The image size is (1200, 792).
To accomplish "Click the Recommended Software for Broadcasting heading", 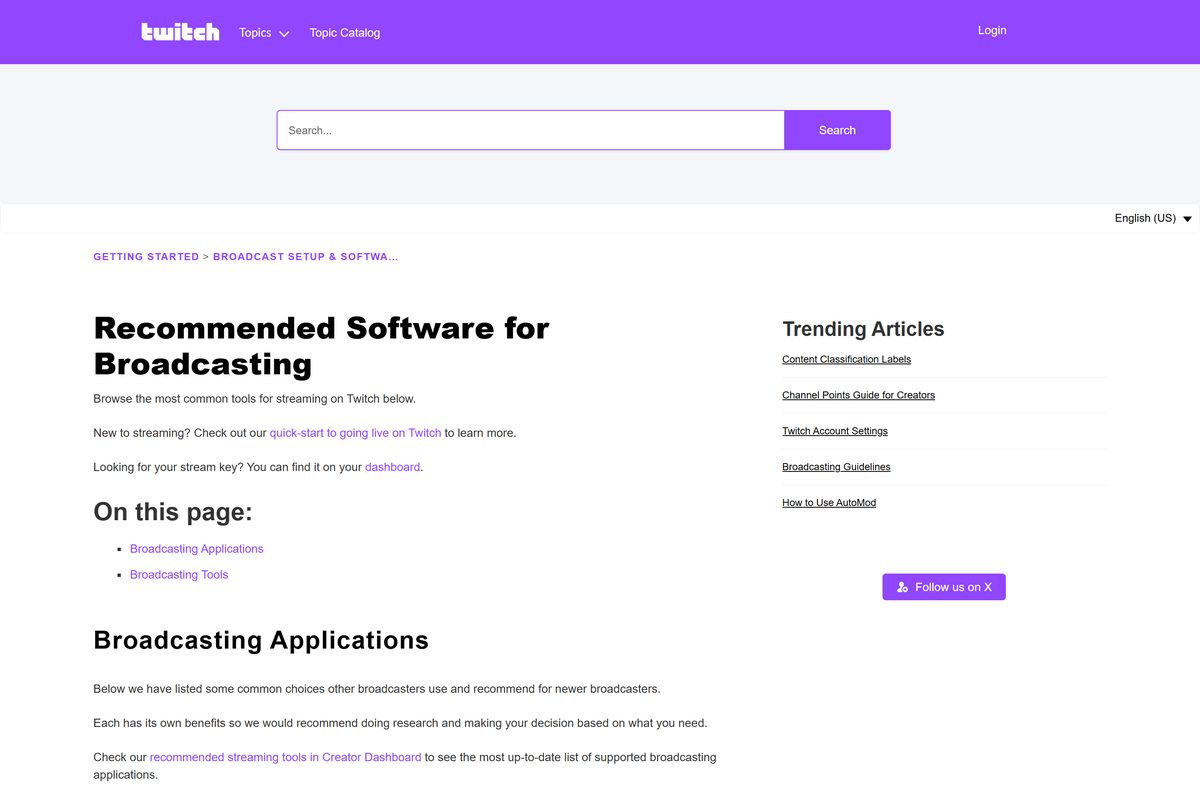I will tap(321, 345).
